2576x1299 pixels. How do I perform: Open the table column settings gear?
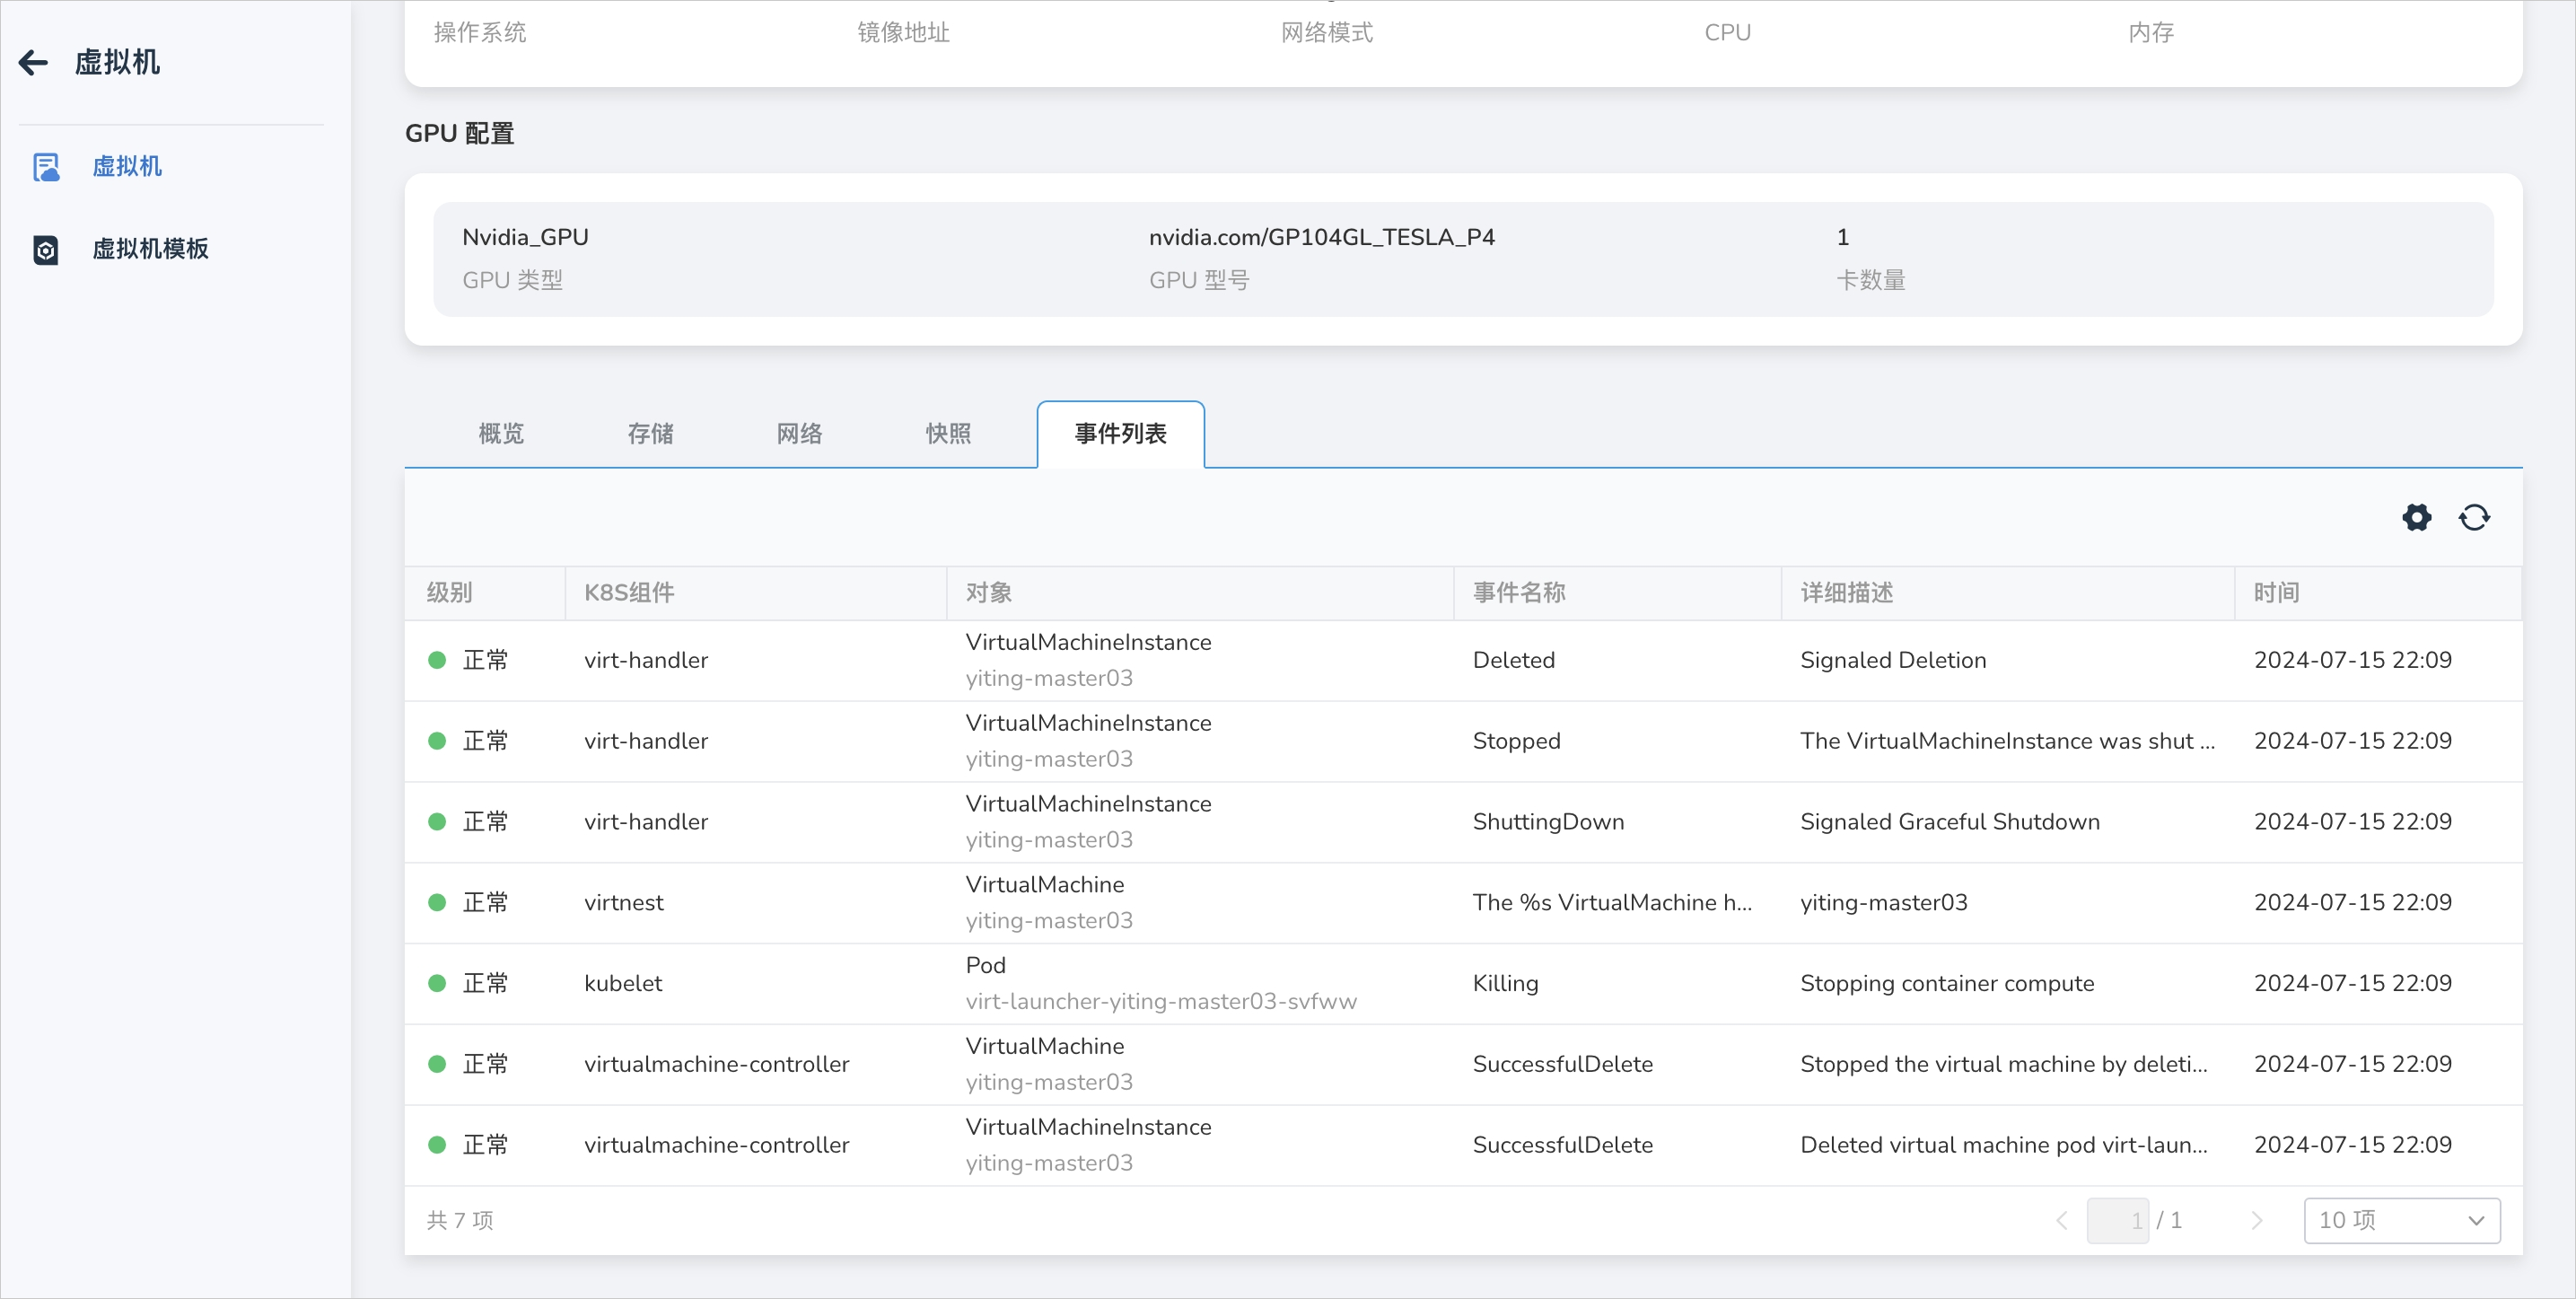(2416, 517)
